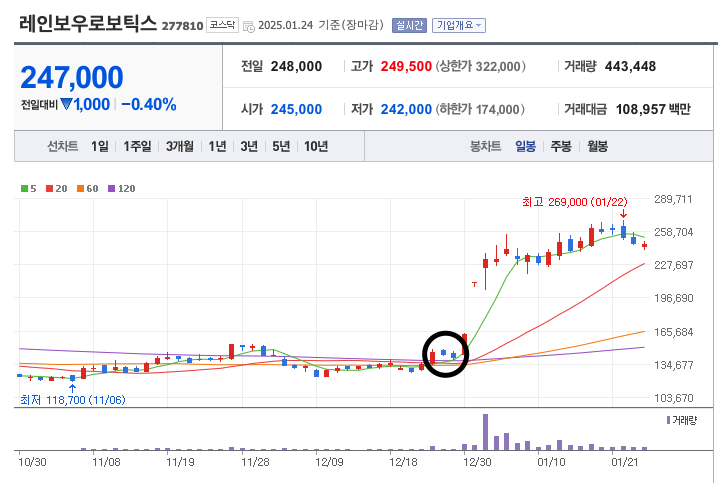Select the 3년 line chart period
718x483 pixels.
[x=249, y=147]
